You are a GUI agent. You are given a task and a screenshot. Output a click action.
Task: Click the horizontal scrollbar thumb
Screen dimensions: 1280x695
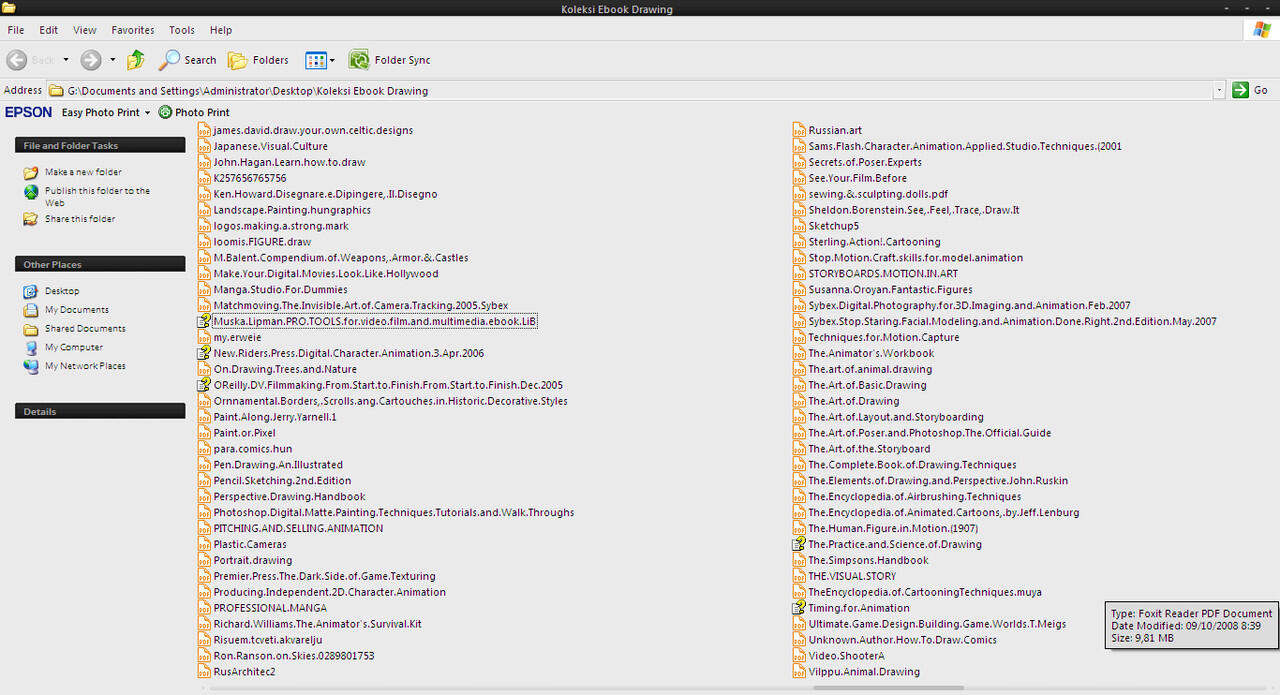coord(889,688)
